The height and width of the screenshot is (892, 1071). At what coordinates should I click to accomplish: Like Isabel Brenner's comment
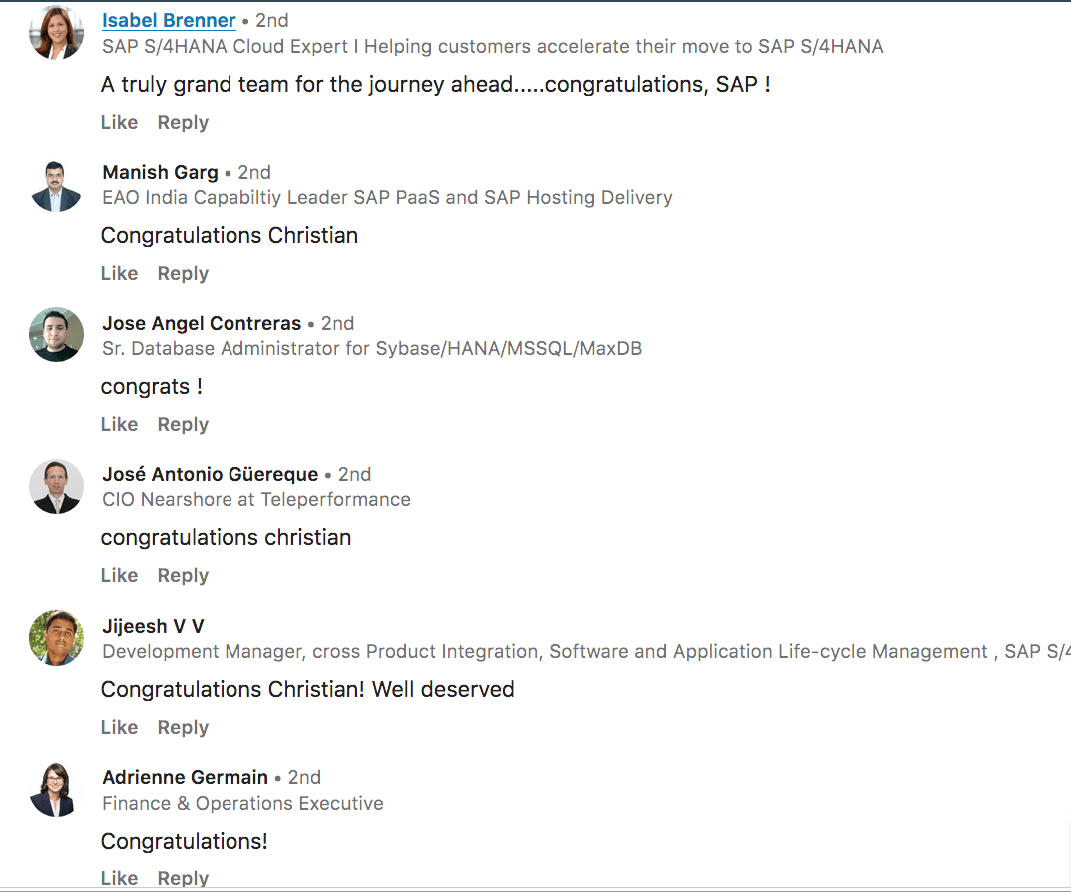(x=120, y=122)
